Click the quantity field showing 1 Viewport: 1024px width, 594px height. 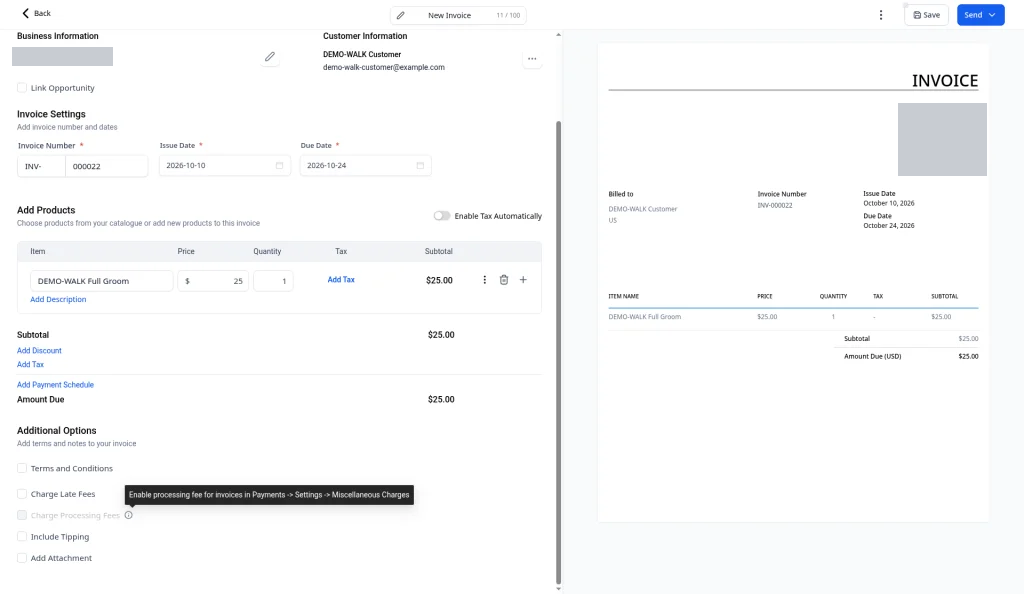pos(273,281)
